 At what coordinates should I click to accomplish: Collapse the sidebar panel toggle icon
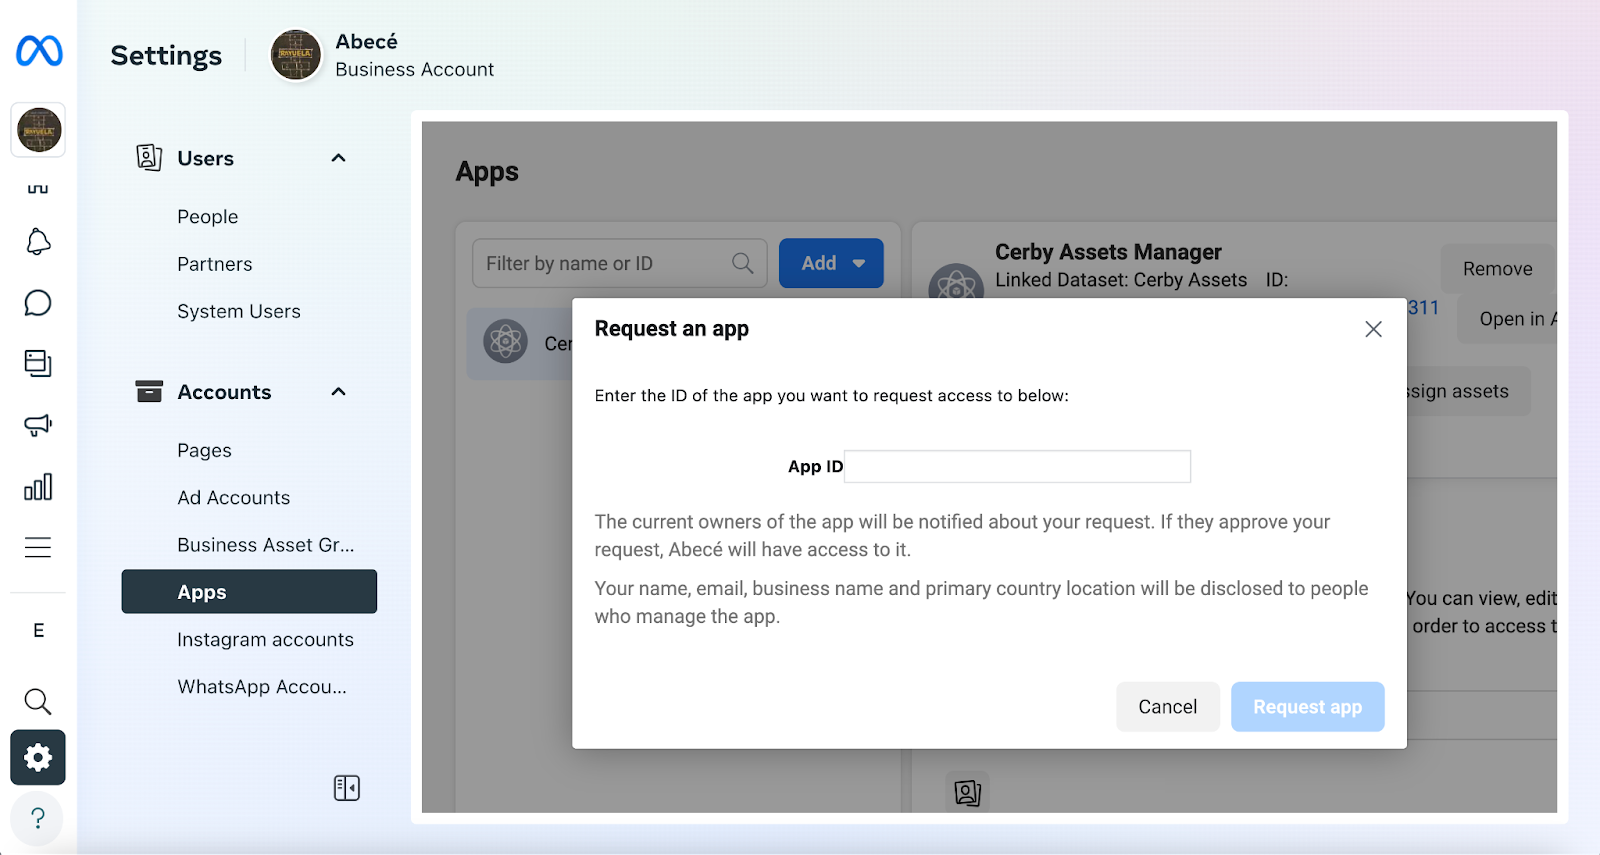click(347, 788)
